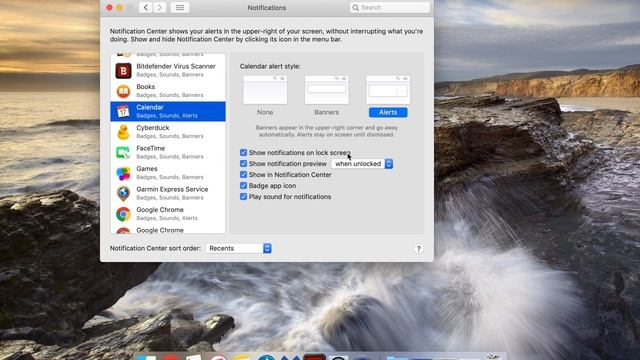
Task: Close the Notifications window with red button
Action: (x=109, y=7)
